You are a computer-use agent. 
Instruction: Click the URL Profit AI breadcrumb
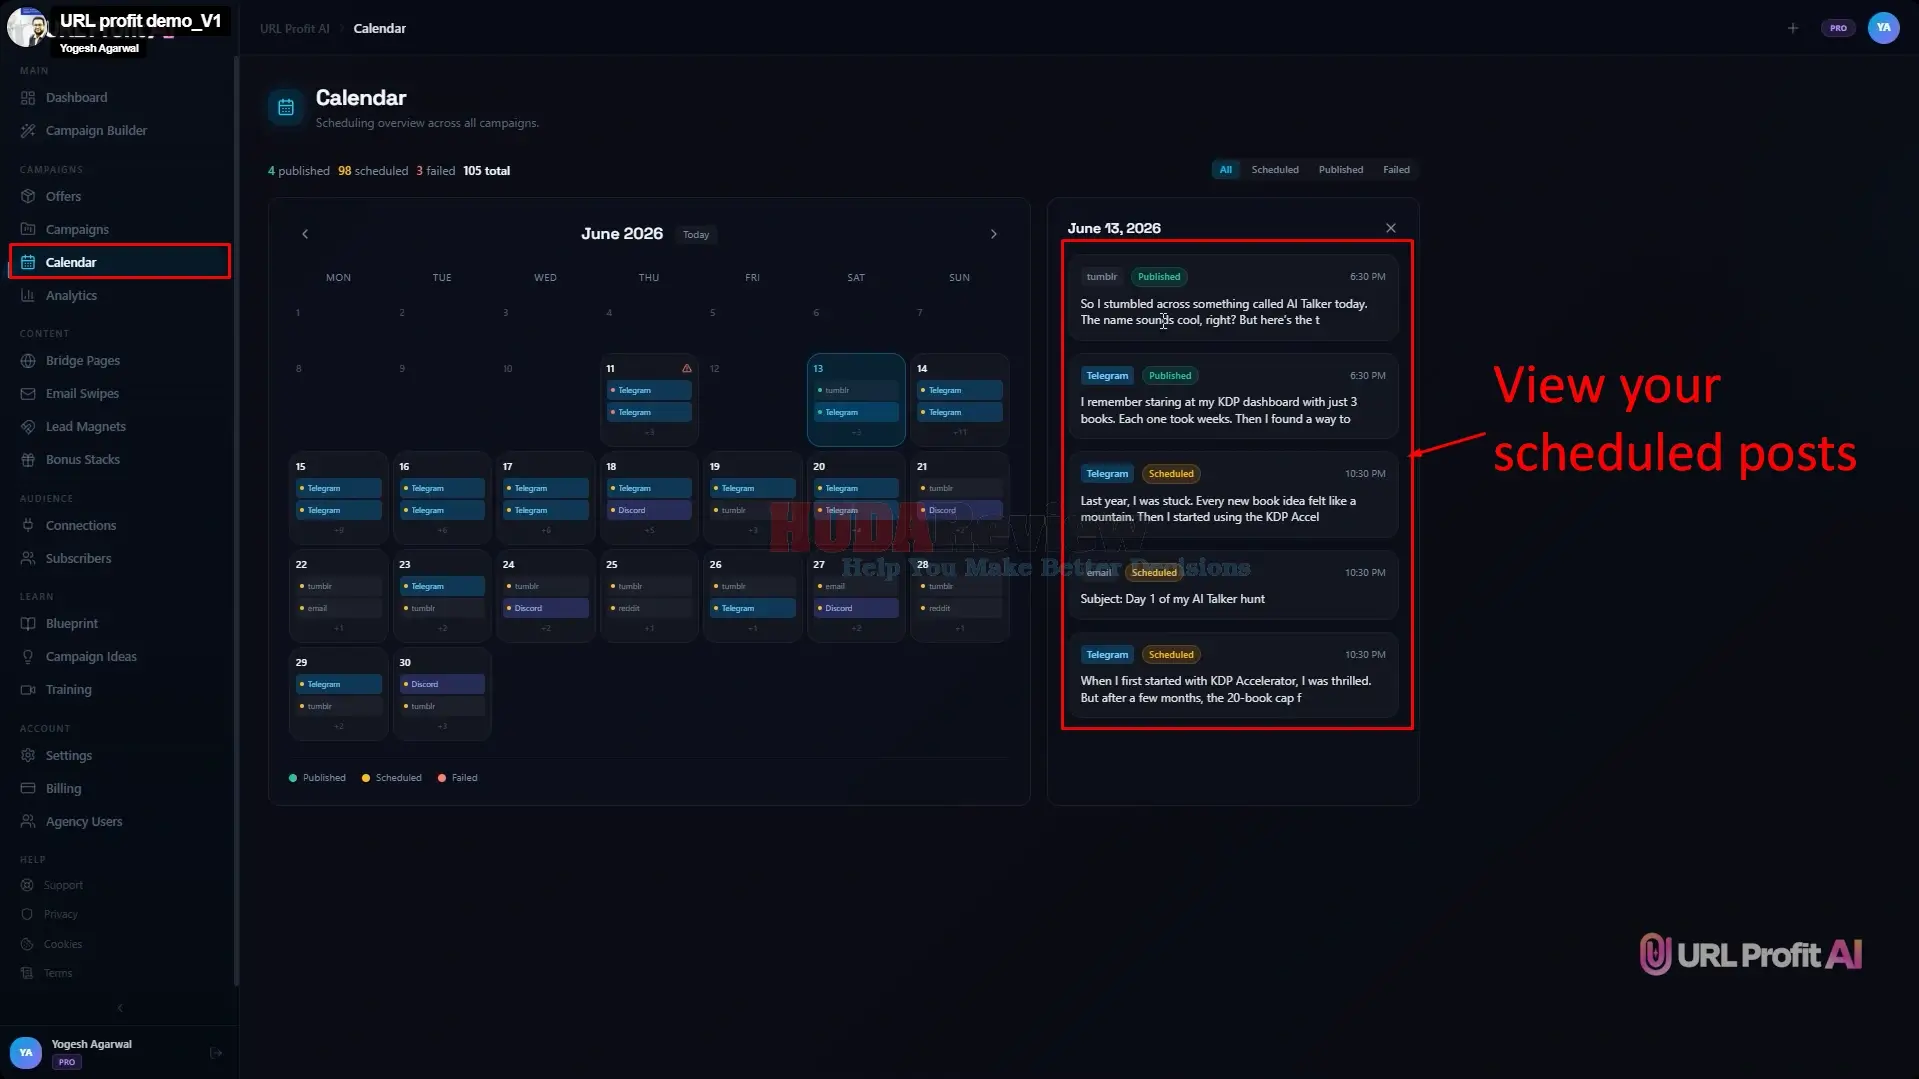tap(294, 28)
